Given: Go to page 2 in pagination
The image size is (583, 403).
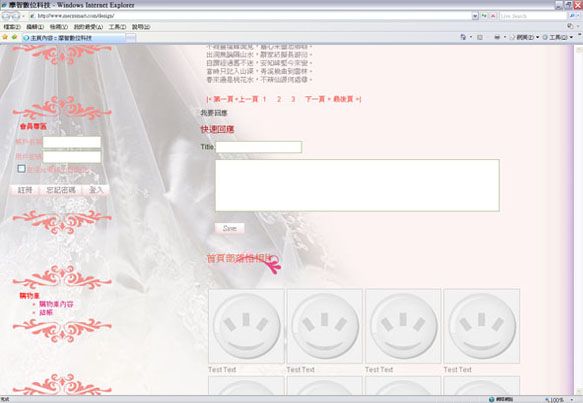Looking at the screenshot, I should (279, 99).
